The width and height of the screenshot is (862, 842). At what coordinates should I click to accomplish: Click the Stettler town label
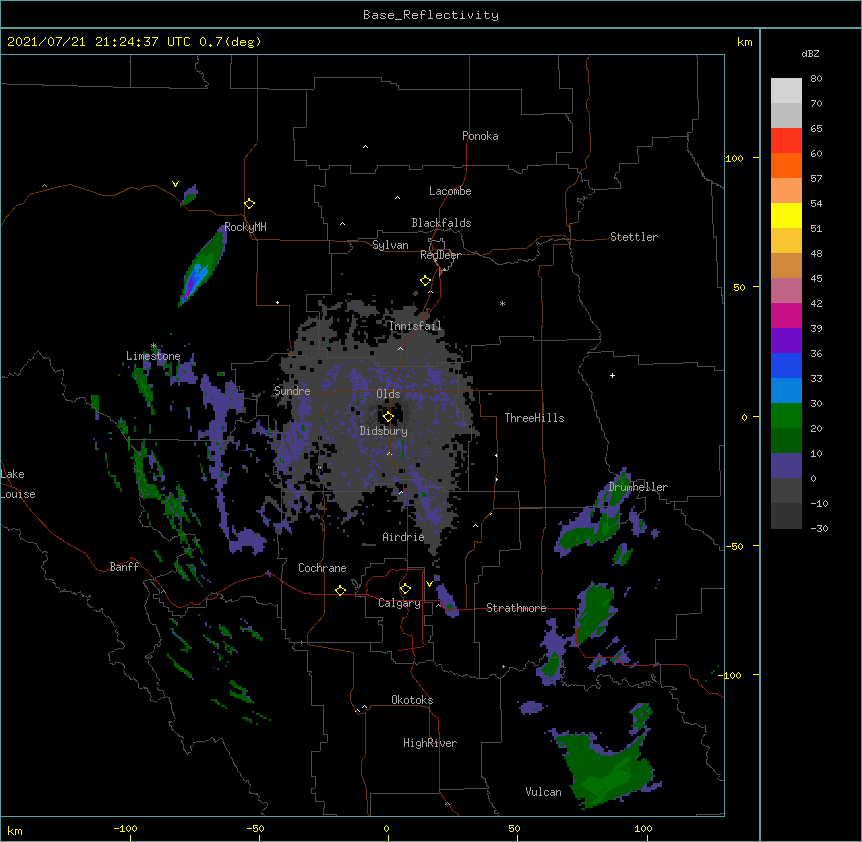tap(634, 237)
